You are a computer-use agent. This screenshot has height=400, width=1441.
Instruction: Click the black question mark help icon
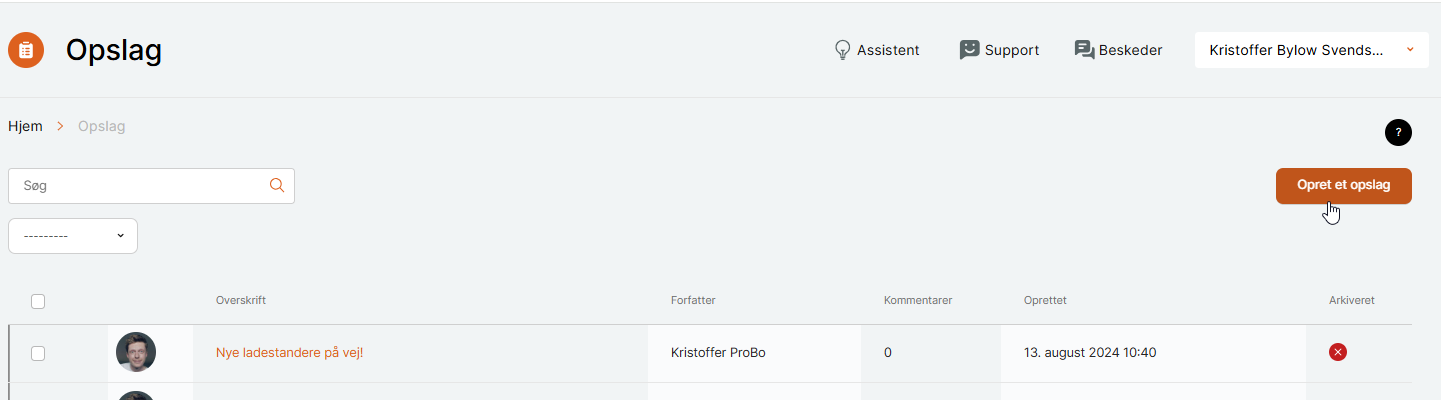click(1398, 132)
